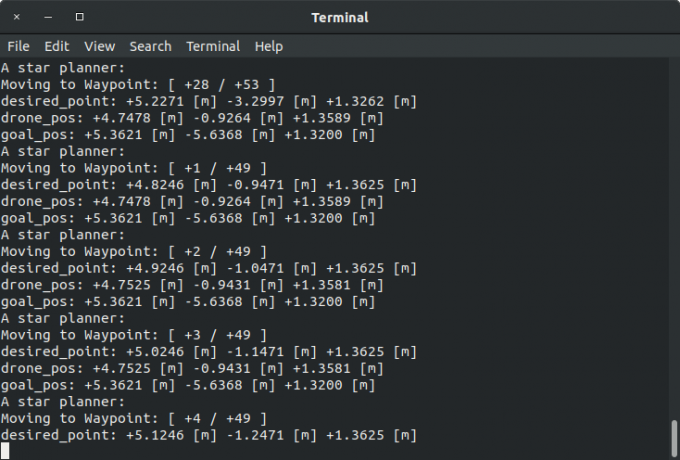
Task: Open the Search menu
Action: 150,46
